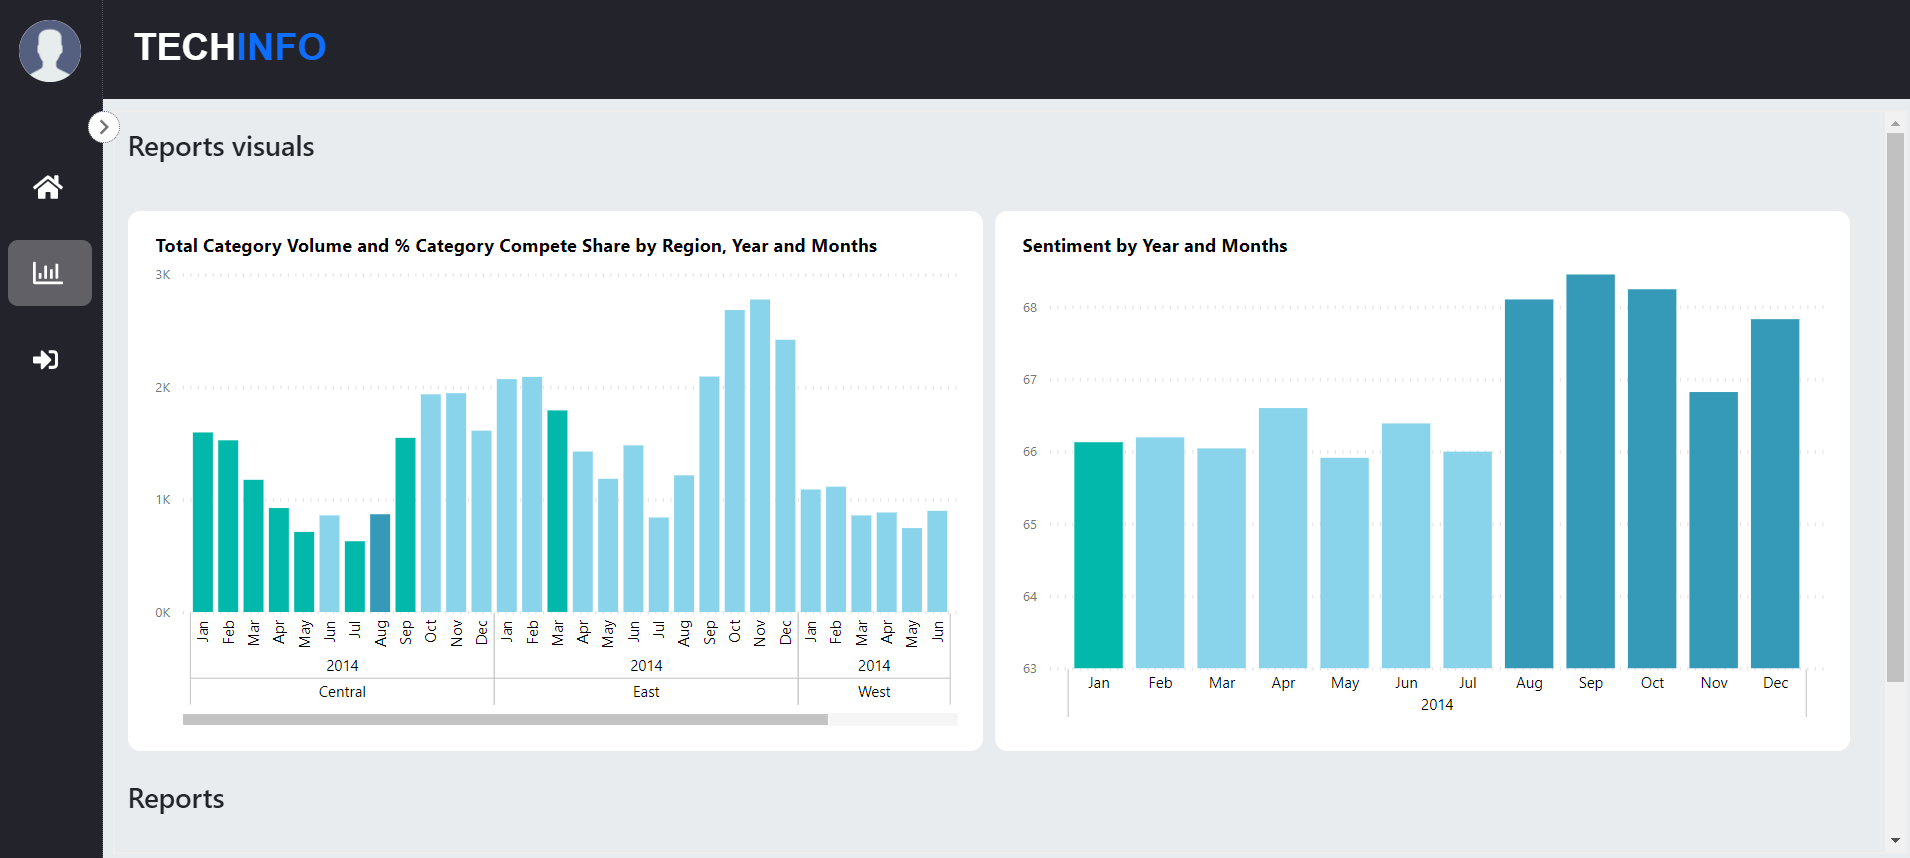This screenshot has width=1910, height=858.
Task: Click the Apr bar in Sentiment chart
Action: click(1283, 537)
